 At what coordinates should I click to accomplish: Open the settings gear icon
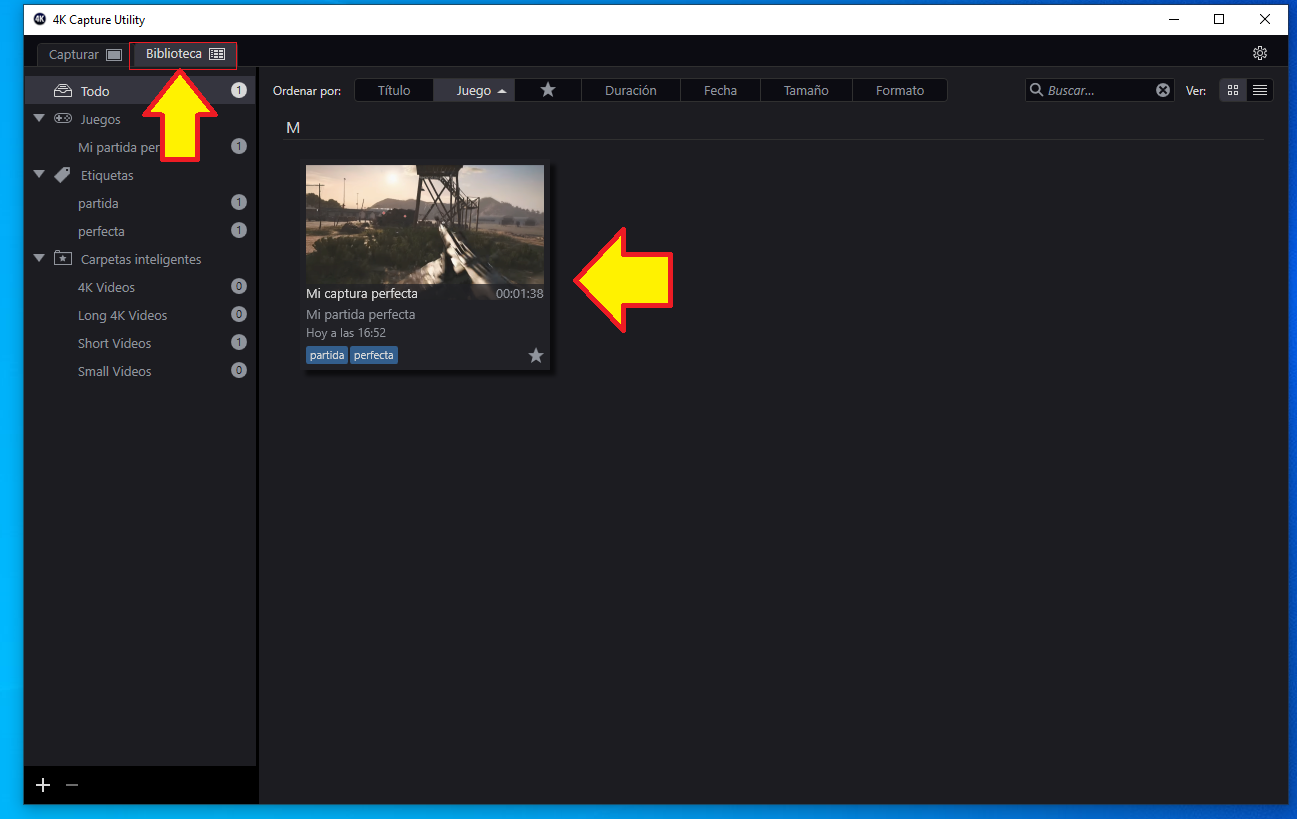(x=1260, y=53)
